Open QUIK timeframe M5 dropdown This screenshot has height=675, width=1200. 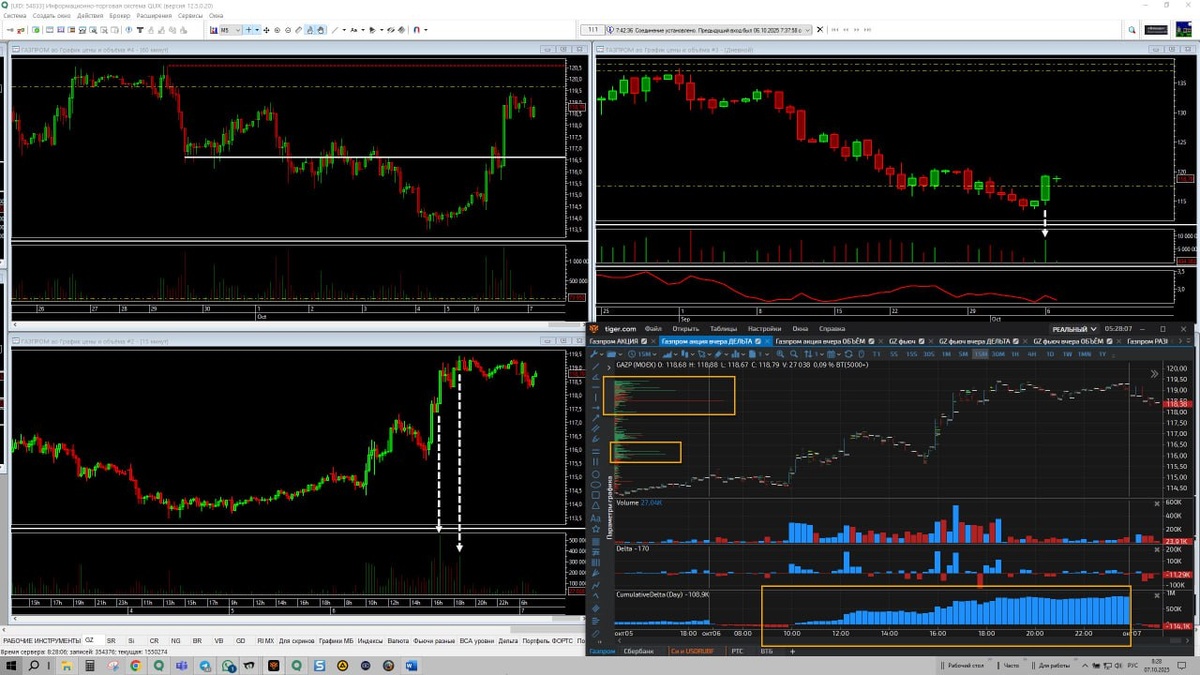[230, 30]
